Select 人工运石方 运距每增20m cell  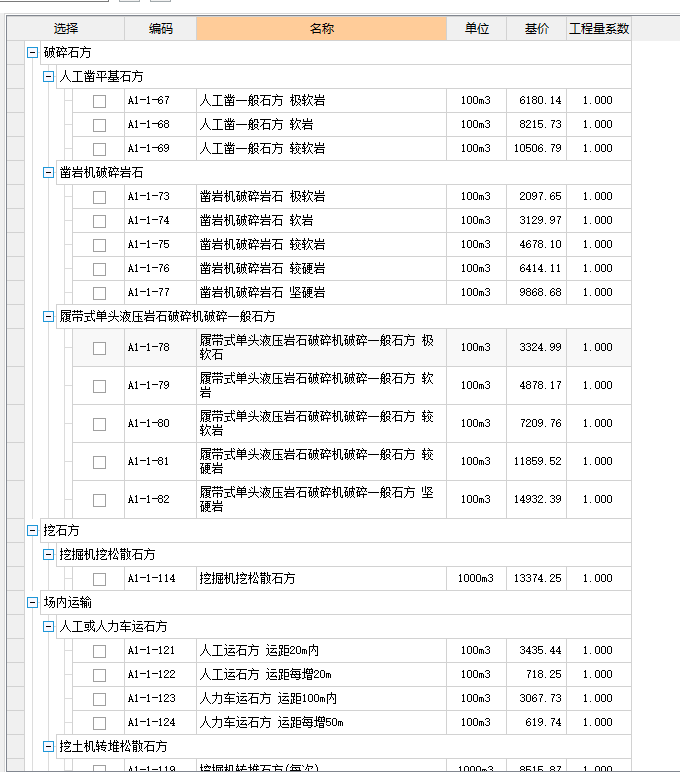point(322,675)
